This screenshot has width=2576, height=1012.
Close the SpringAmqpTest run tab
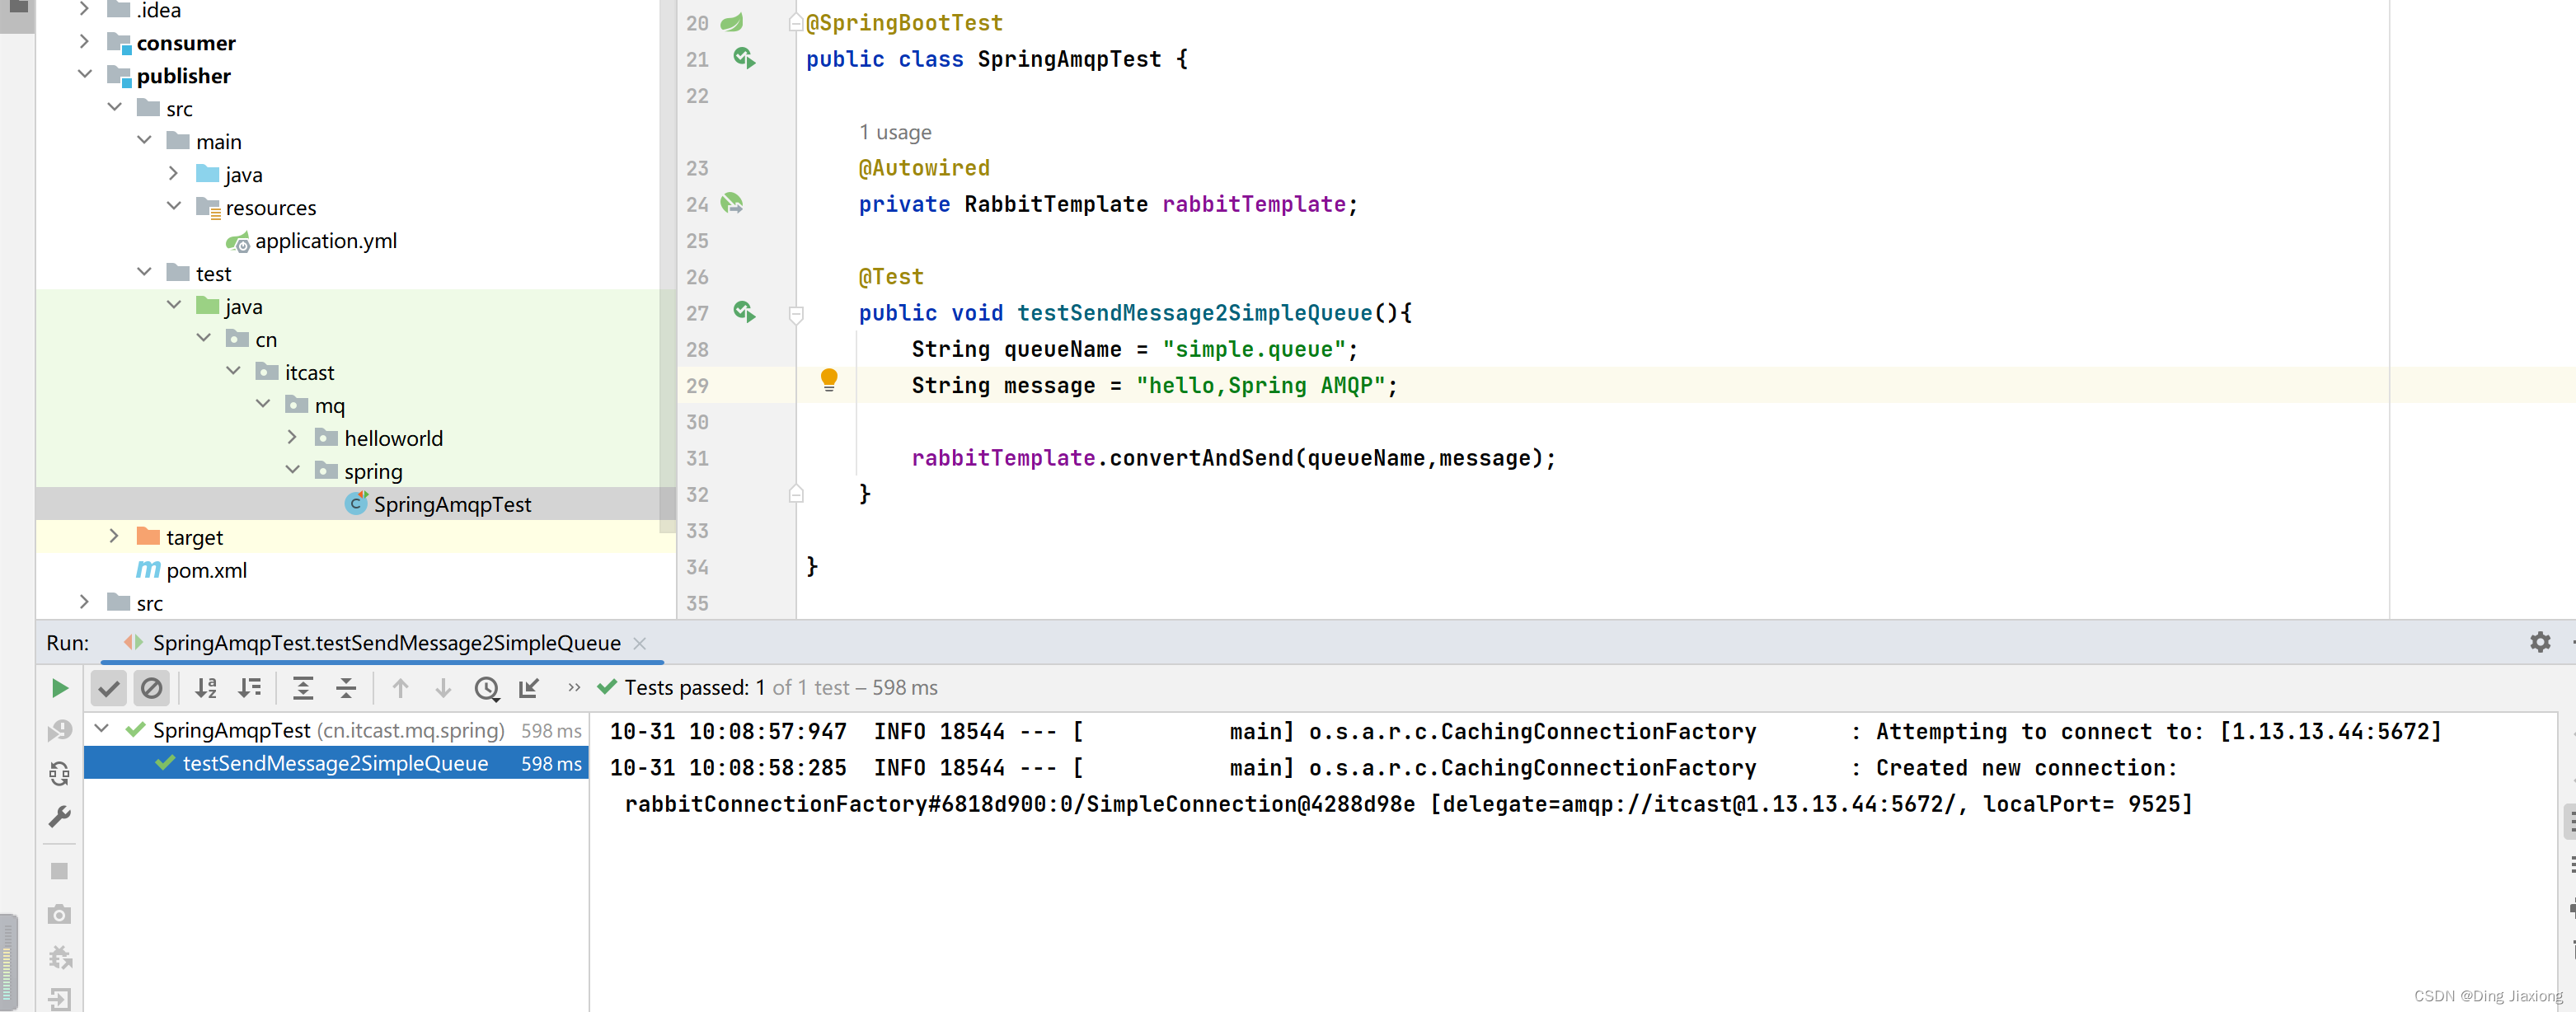[x=640, y=643]
